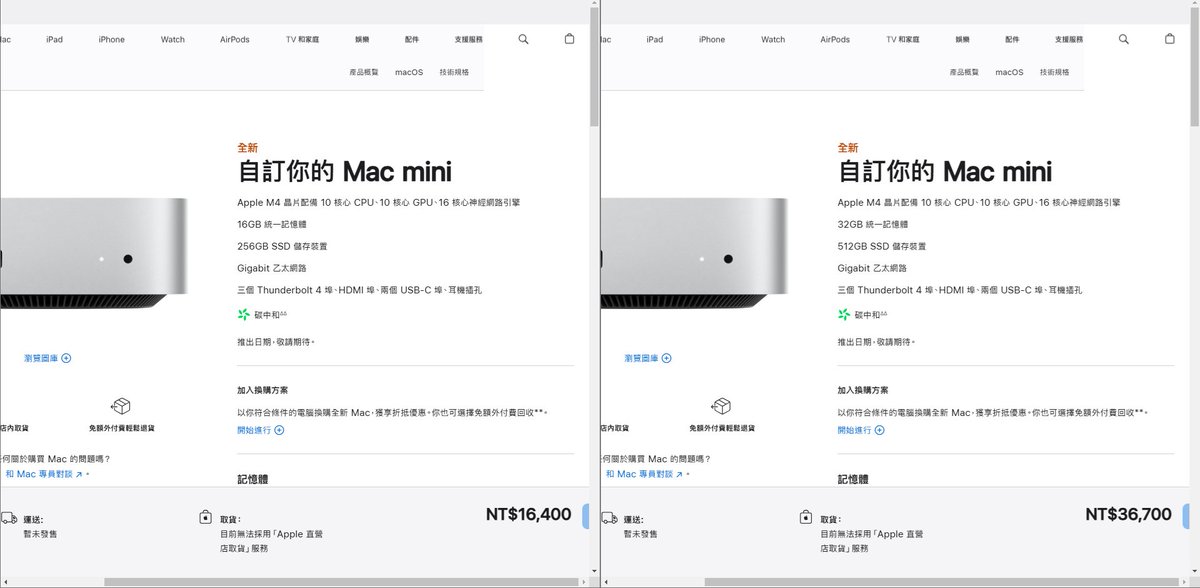Image resolution: width=1200 pixels, height=588 pixels.
Task: Click 開始進行 trade-in link in left window
Action: (x=261, y=430)
